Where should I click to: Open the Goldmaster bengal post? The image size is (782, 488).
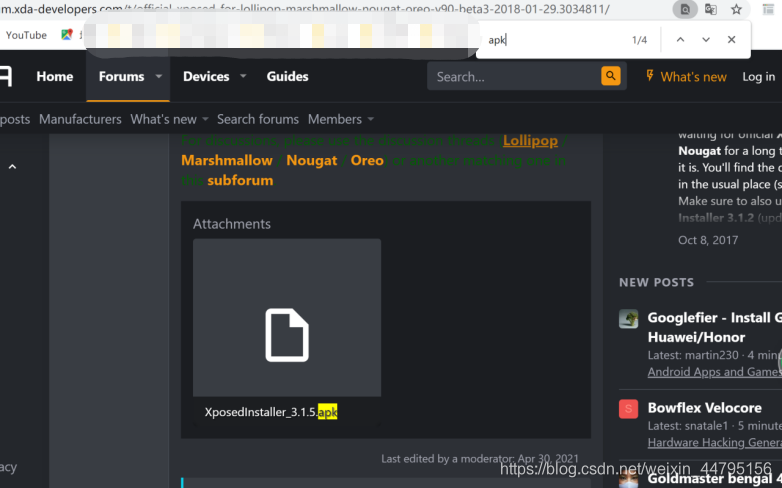tap(714, 480)
